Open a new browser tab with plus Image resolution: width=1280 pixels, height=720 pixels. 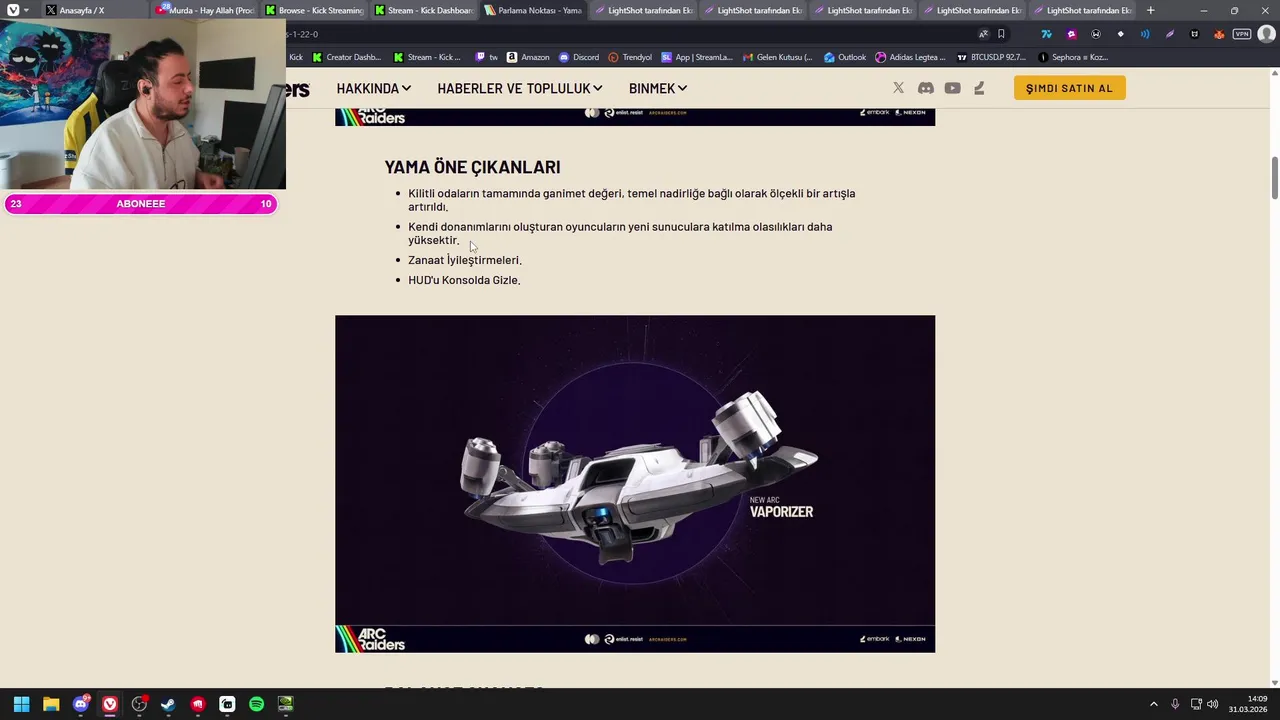[1150, 10]
